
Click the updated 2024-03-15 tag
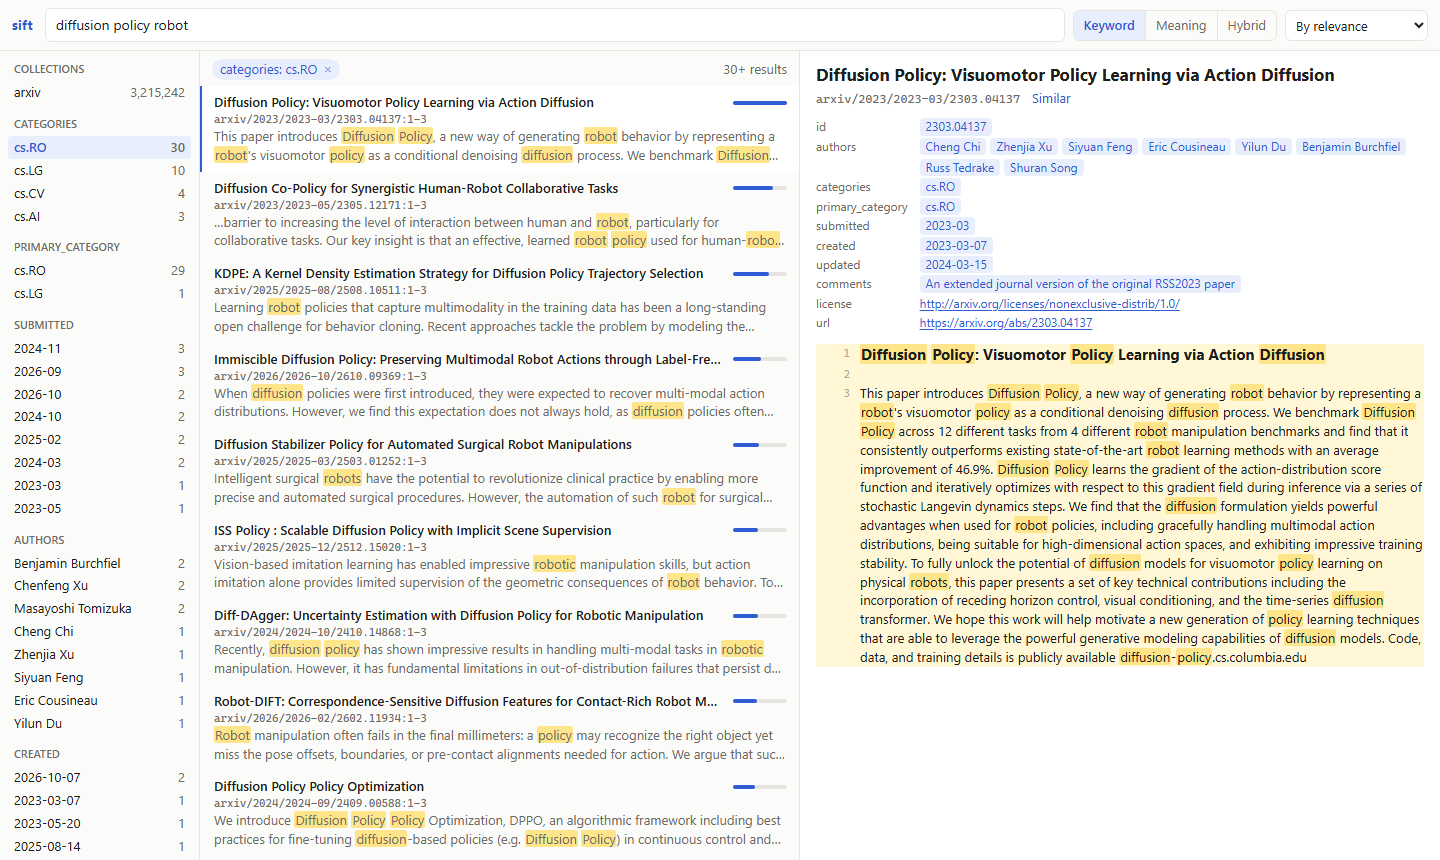coord(956,265)
